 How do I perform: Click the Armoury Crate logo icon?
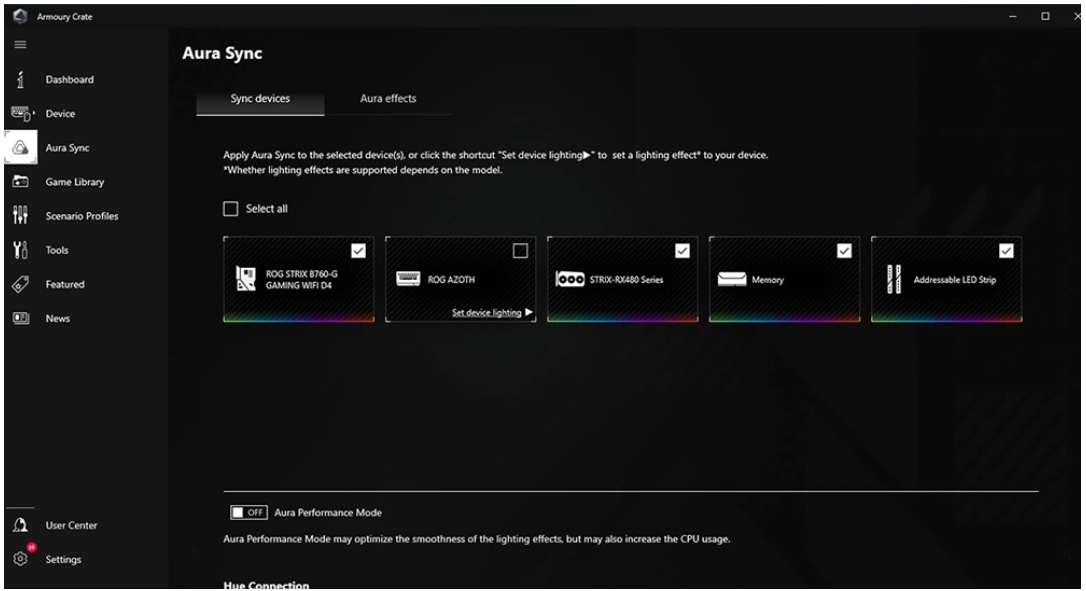coord(20,16)
